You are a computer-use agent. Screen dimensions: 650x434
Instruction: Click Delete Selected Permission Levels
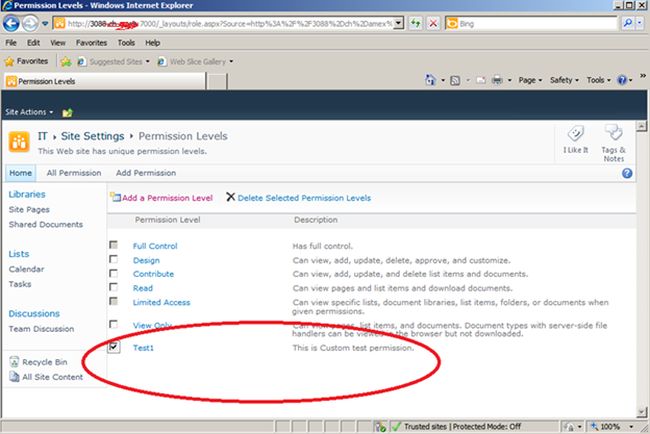coord(304,198)
